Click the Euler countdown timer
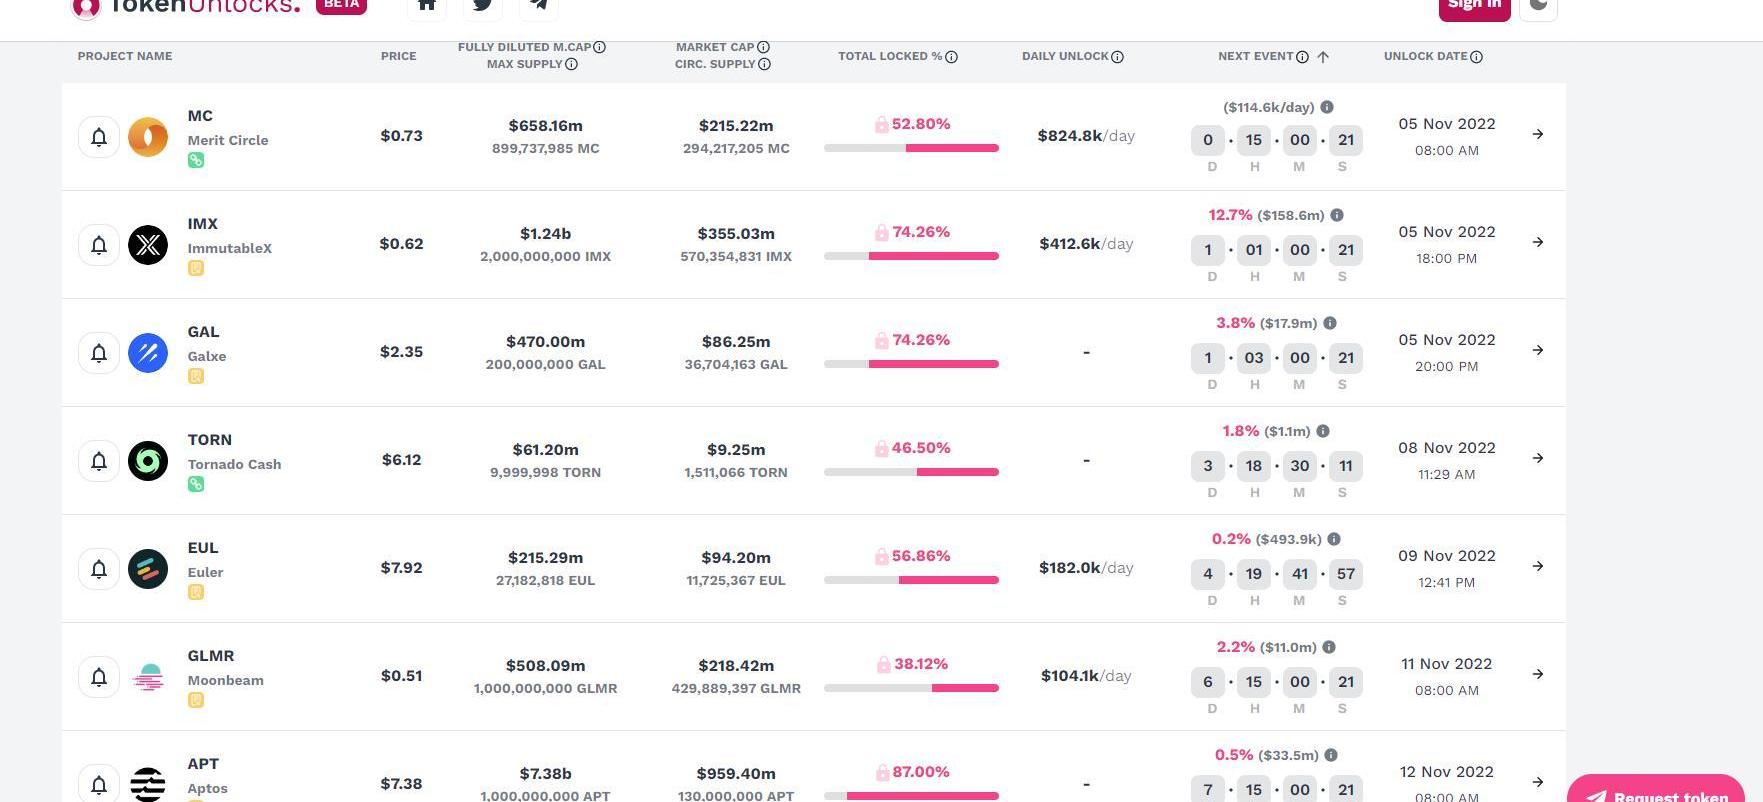The width and height of the screenshot is (1763, 802). [1277, 574]
